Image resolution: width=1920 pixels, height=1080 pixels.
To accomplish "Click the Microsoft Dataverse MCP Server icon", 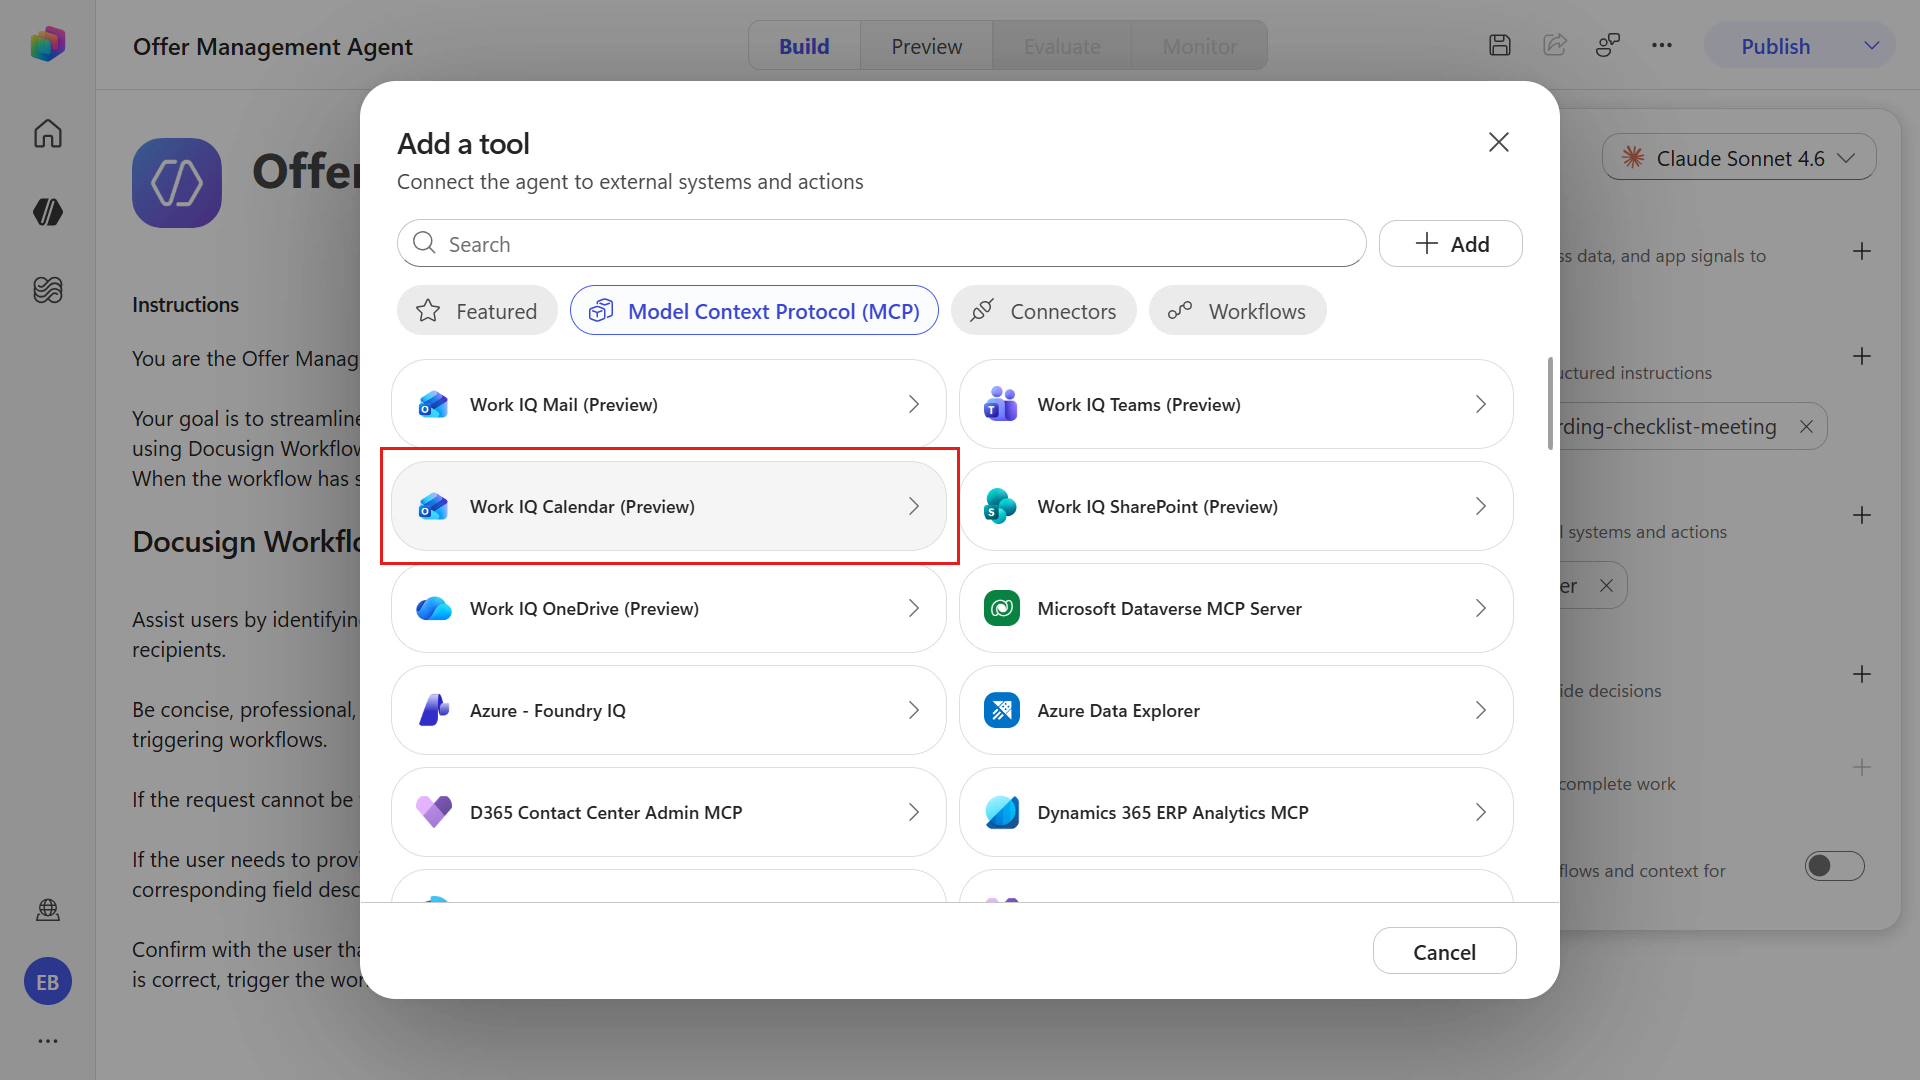I will point(1001,608).
